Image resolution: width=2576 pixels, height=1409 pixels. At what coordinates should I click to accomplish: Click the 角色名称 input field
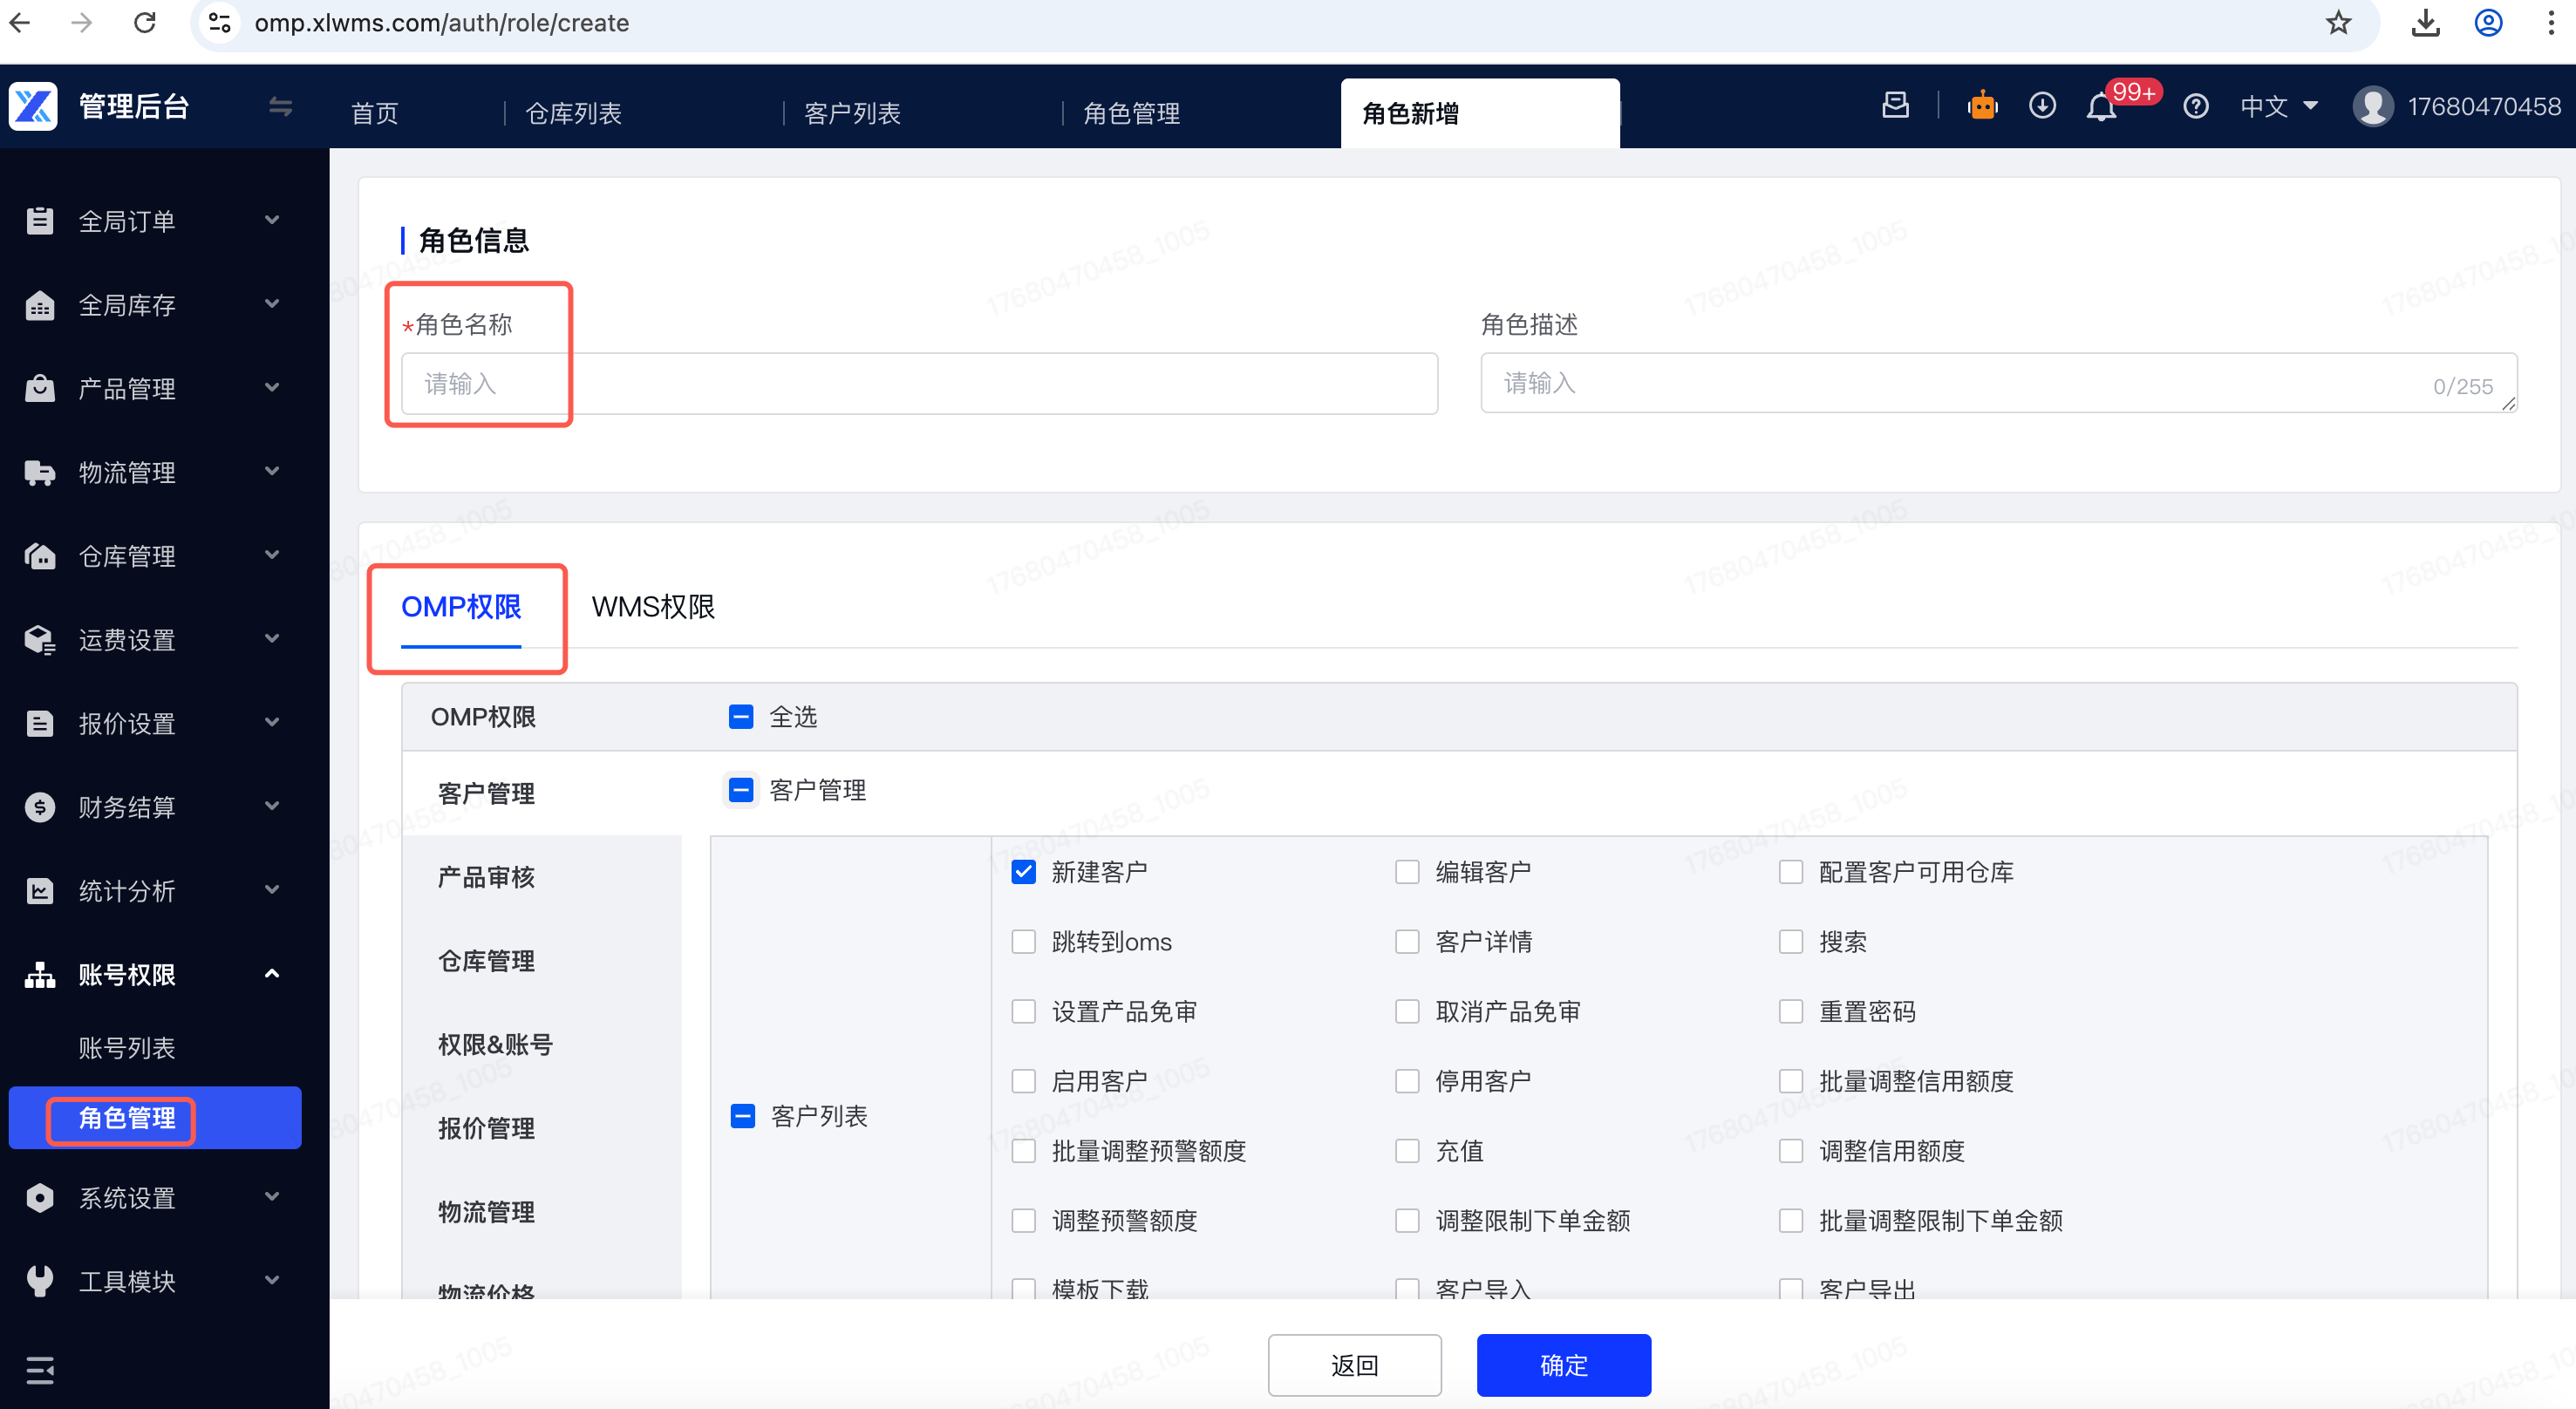(x=918, y=384)
